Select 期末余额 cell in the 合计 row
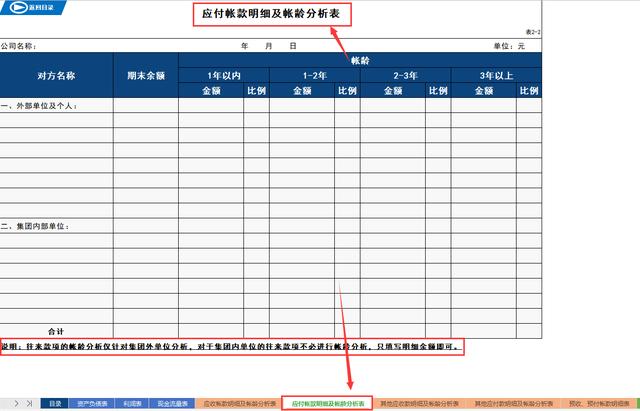The image size is (640, 411). click(146, 331)
